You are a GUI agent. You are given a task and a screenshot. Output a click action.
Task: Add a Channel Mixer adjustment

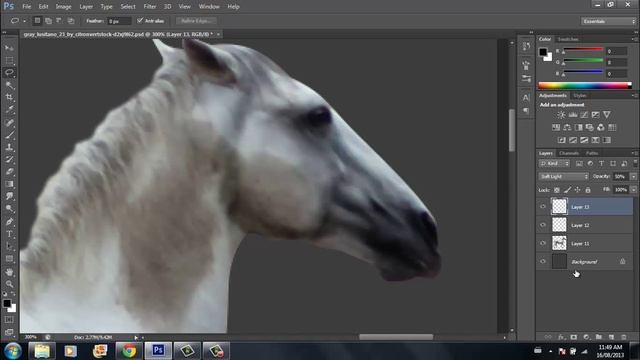(x=601, y=127)
